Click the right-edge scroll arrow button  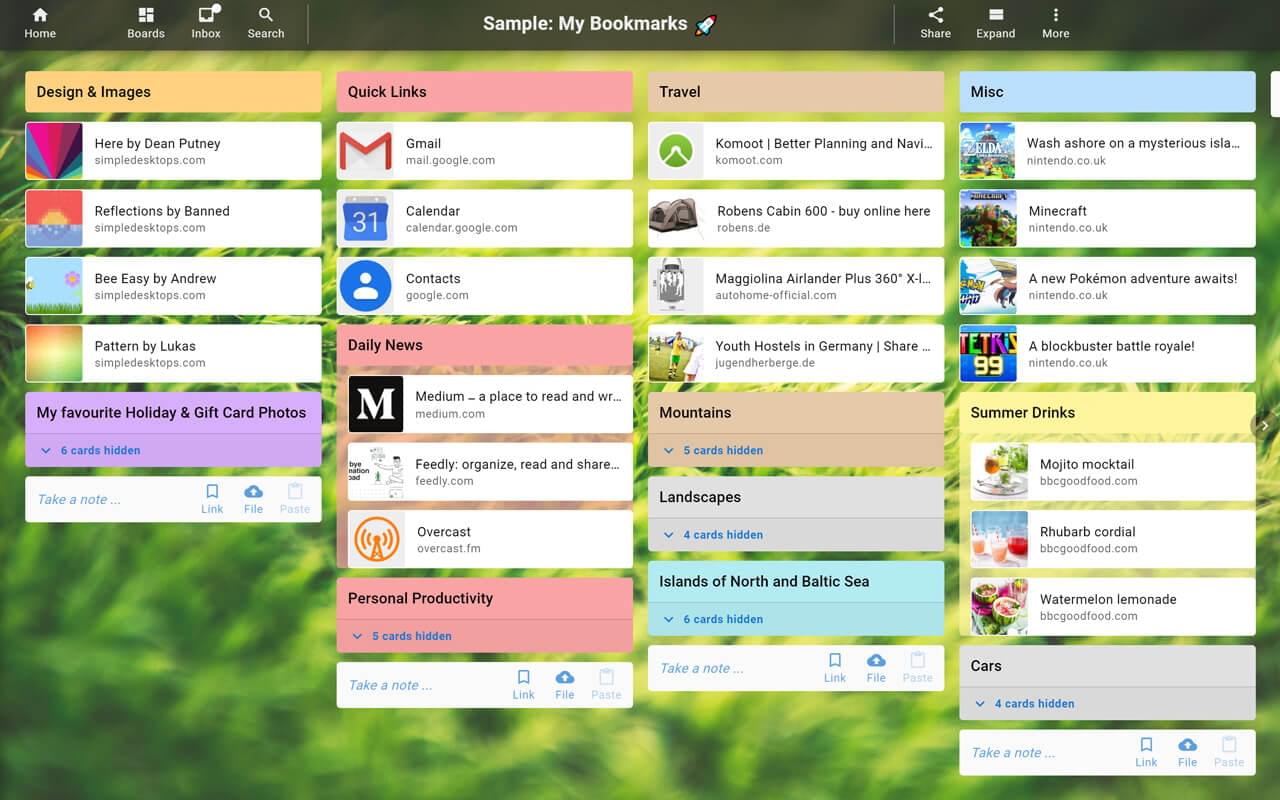pyautogui.click(x=1265, y=425)
